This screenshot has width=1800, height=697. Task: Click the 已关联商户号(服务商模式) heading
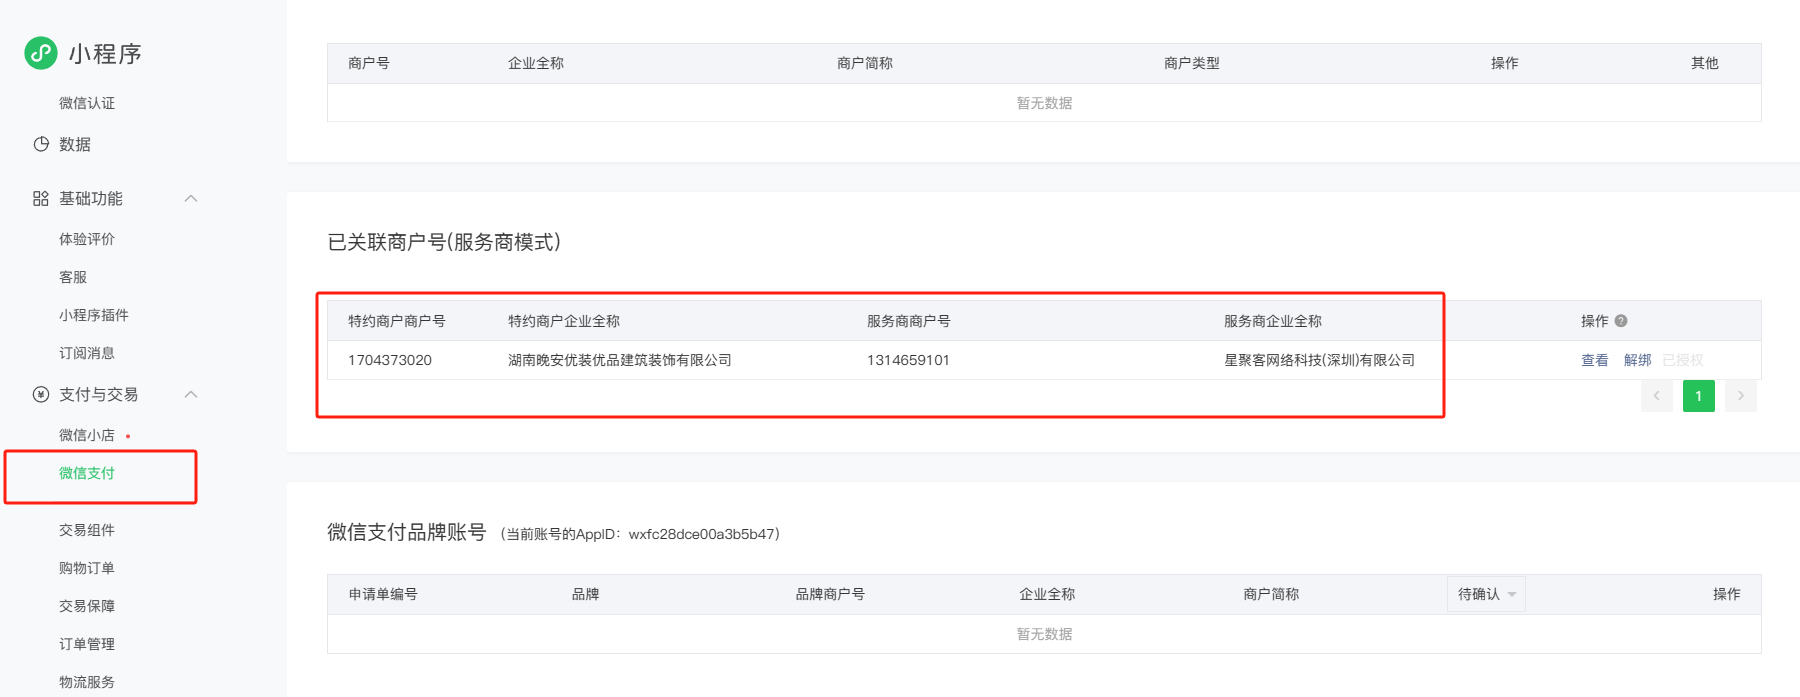click(444, 242)
